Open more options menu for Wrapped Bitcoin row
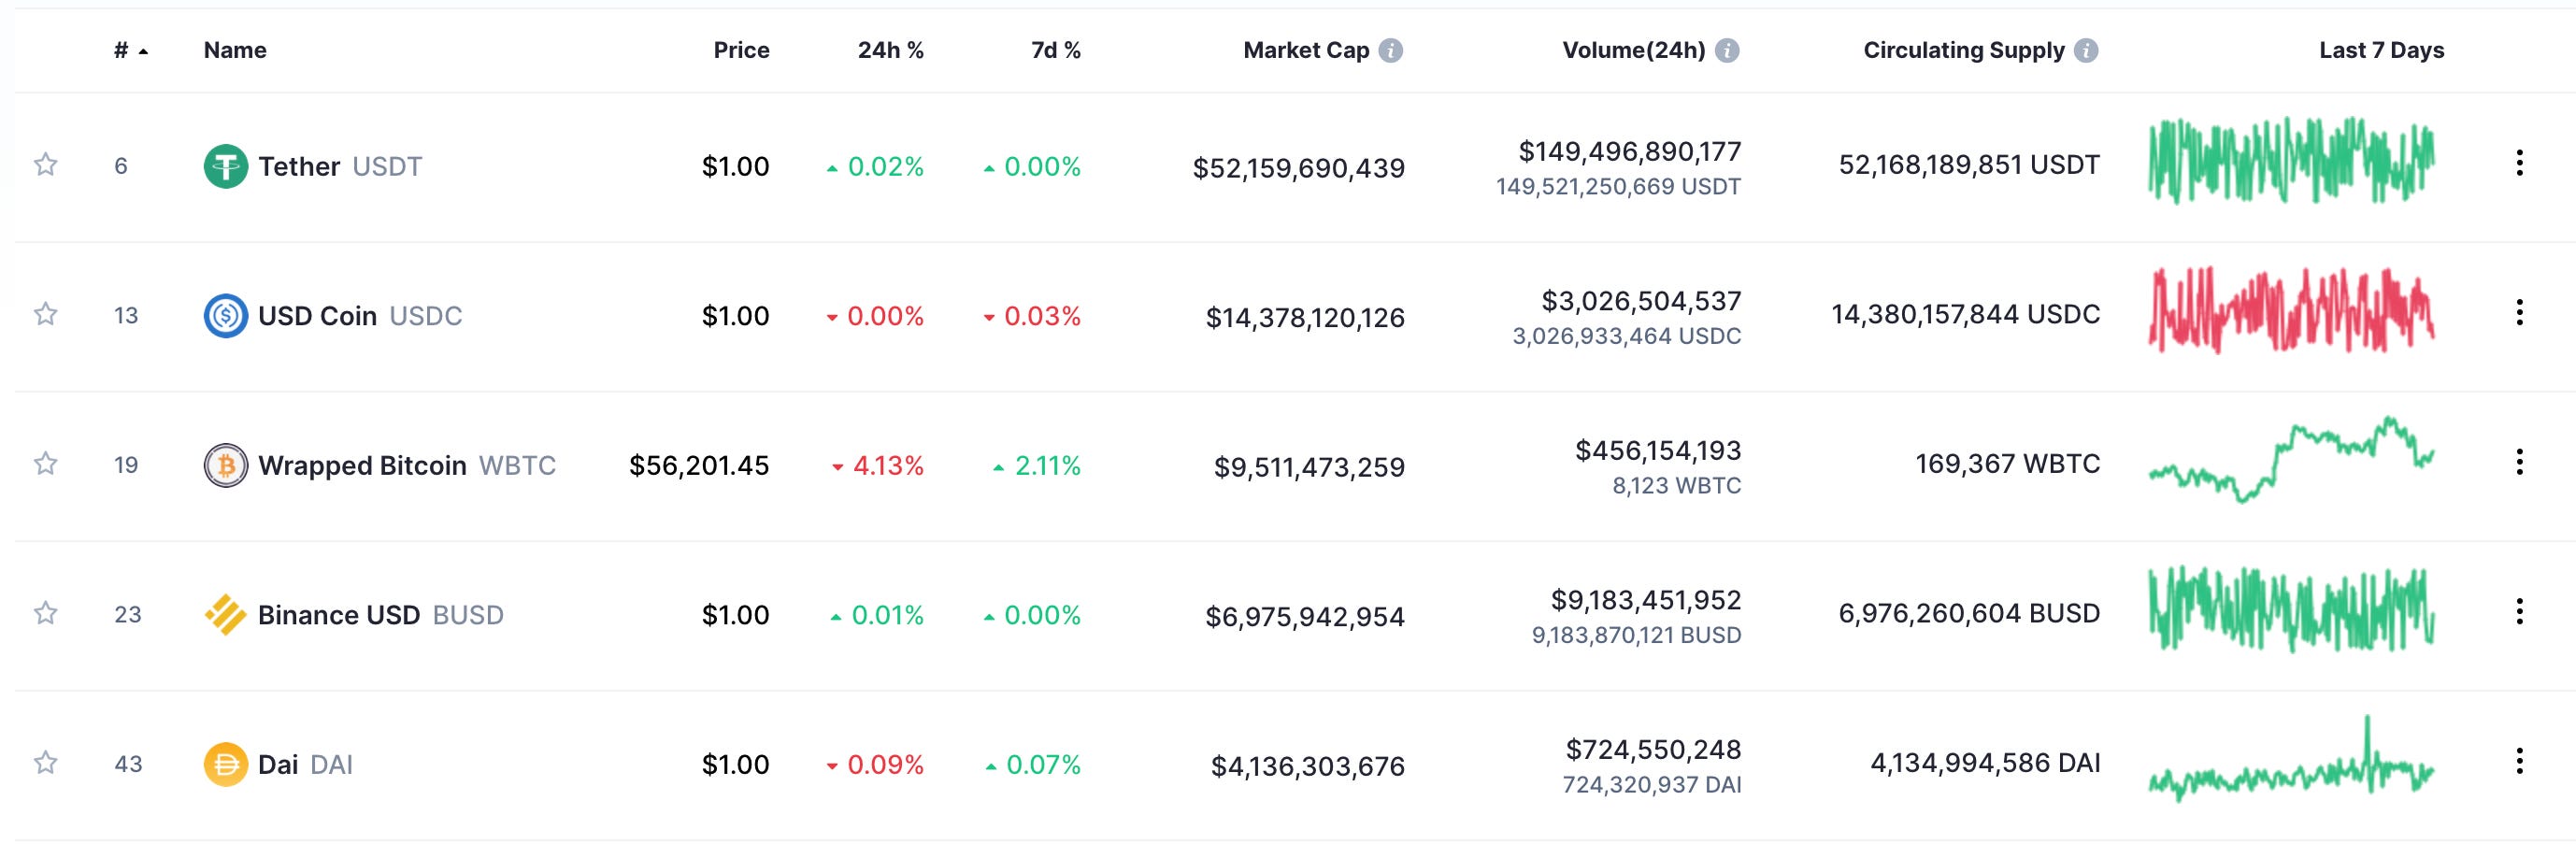The width and height of the screenshot is (2576, 858). coord(2520,462)
